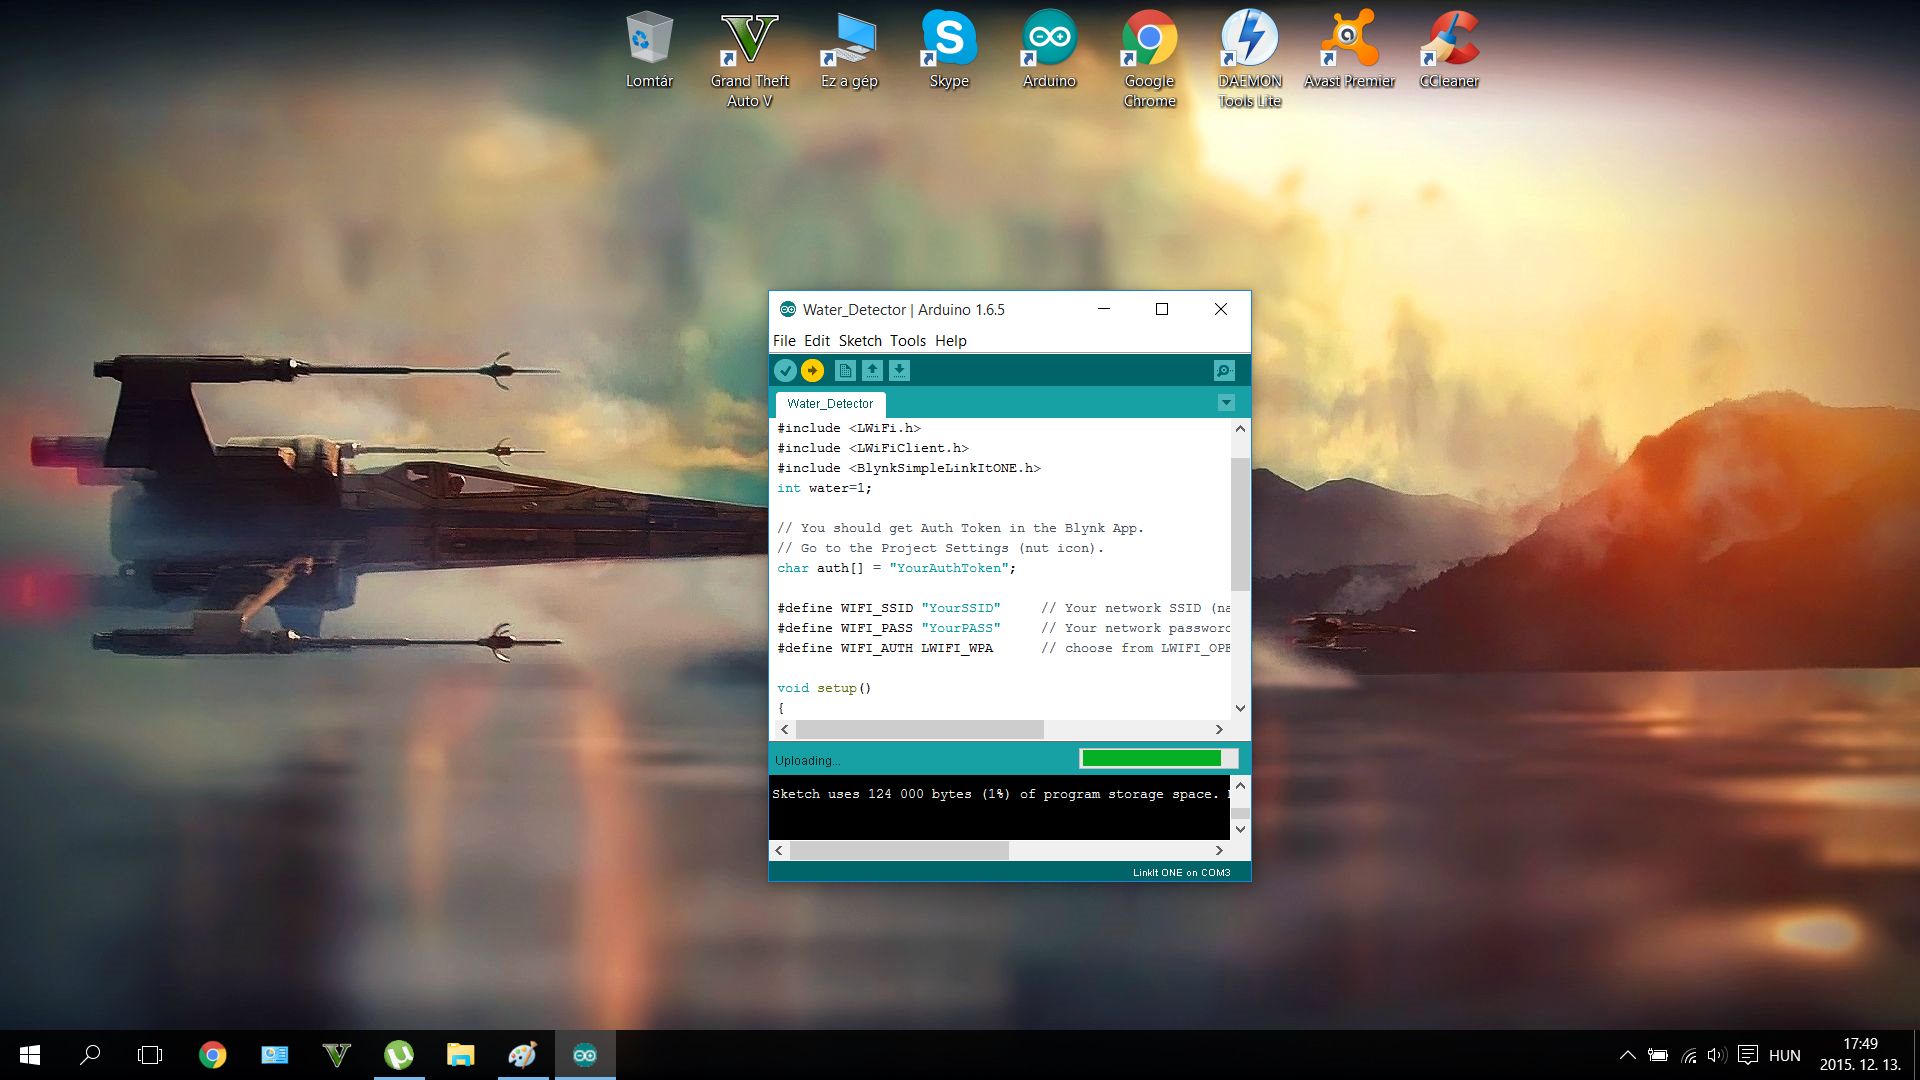The image size is (1920, 1080).
Task: Select the Avast Premier desktop shortcut
Action: [1349, 50]
